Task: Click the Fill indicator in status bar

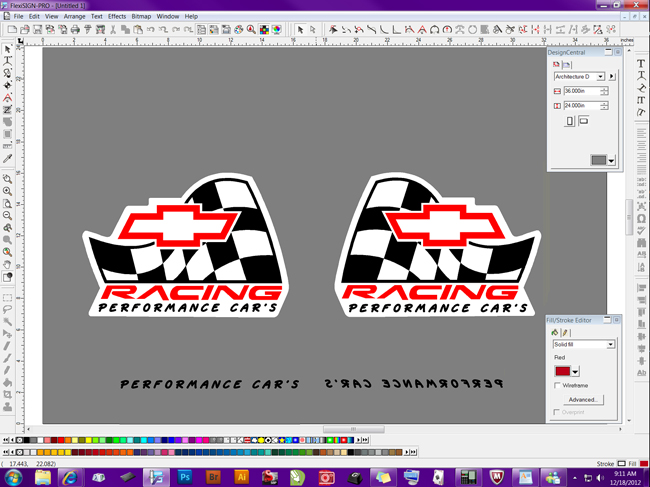Action: 644,464
